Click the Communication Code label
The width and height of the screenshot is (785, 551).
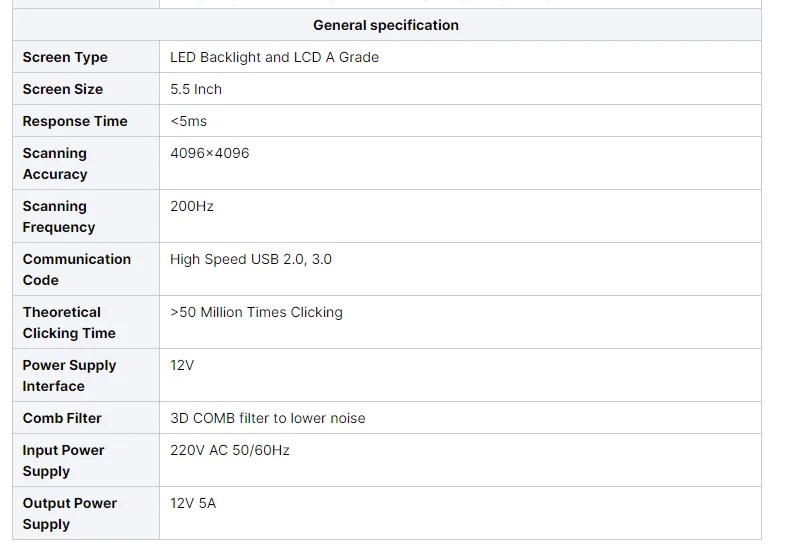pos(77,269)
